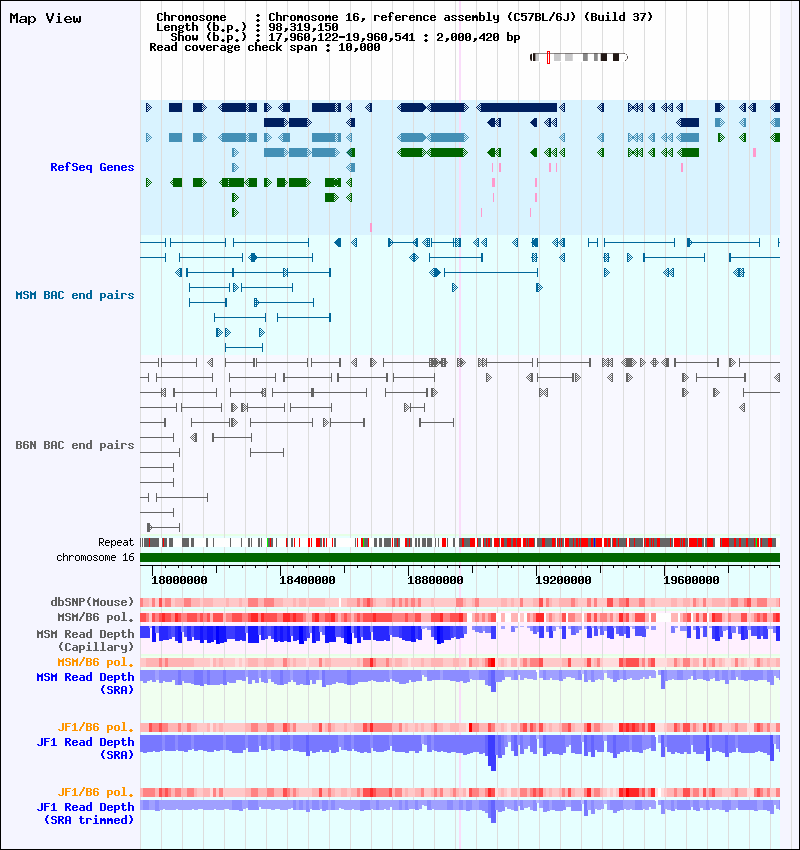
Task: Click the 18800000 ruler position
Action: point(435,580)
